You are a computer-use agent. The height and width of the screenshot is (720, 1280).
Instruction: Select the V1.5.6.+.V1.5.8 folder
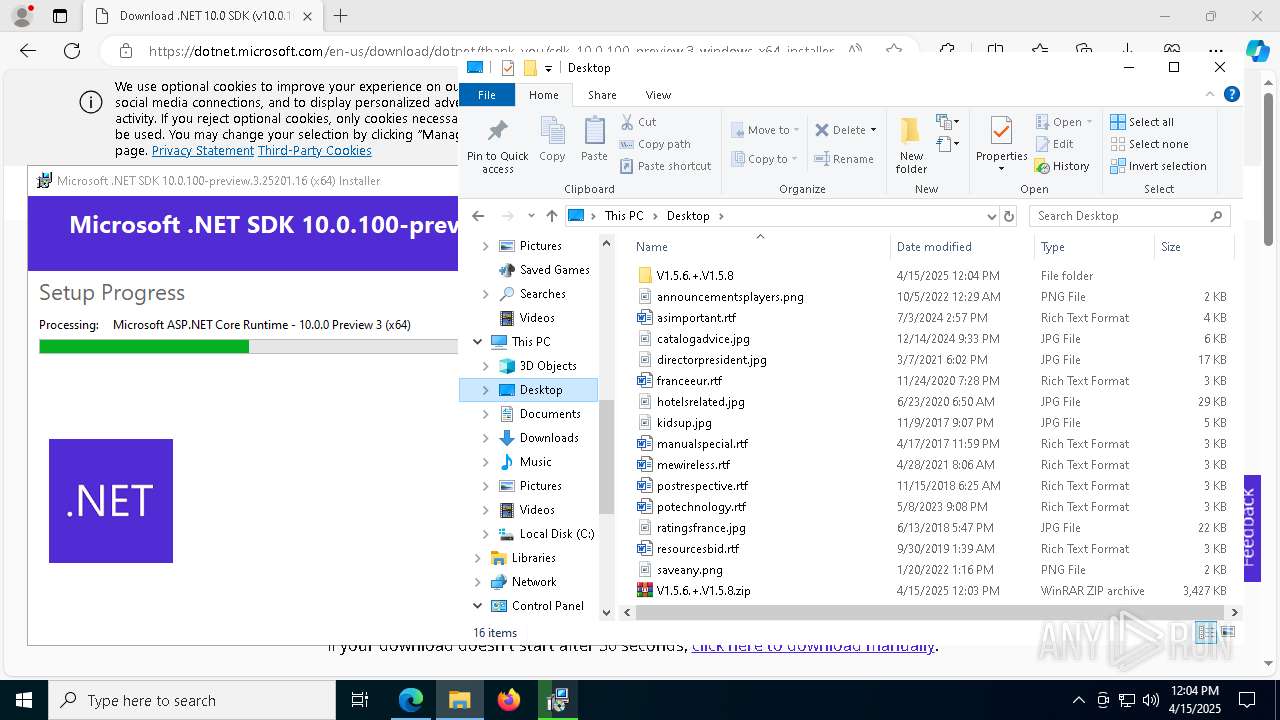695,276
